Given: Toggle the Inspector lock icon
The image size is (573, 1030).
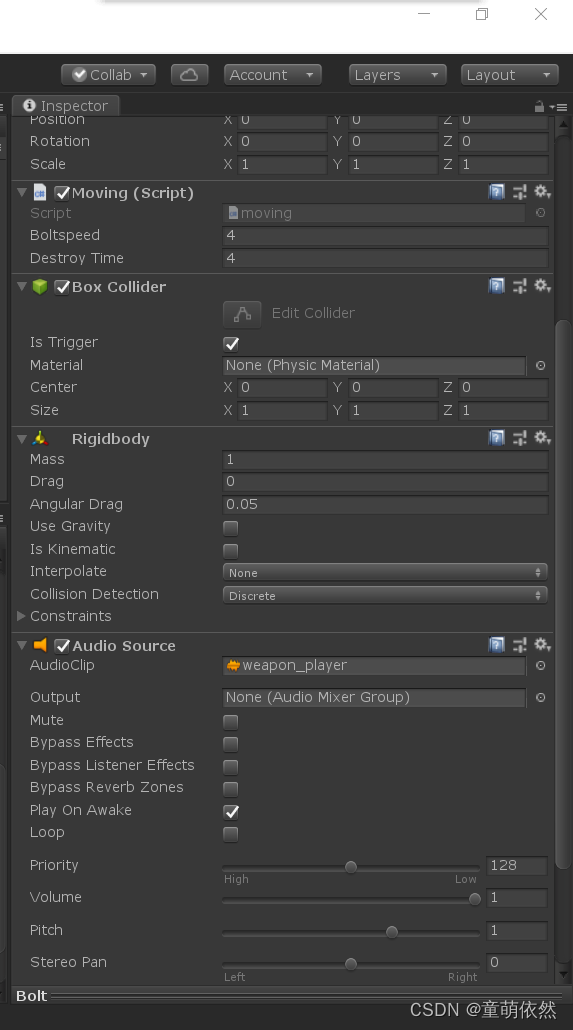Looking at the screenshot, I should pos(539,106).
